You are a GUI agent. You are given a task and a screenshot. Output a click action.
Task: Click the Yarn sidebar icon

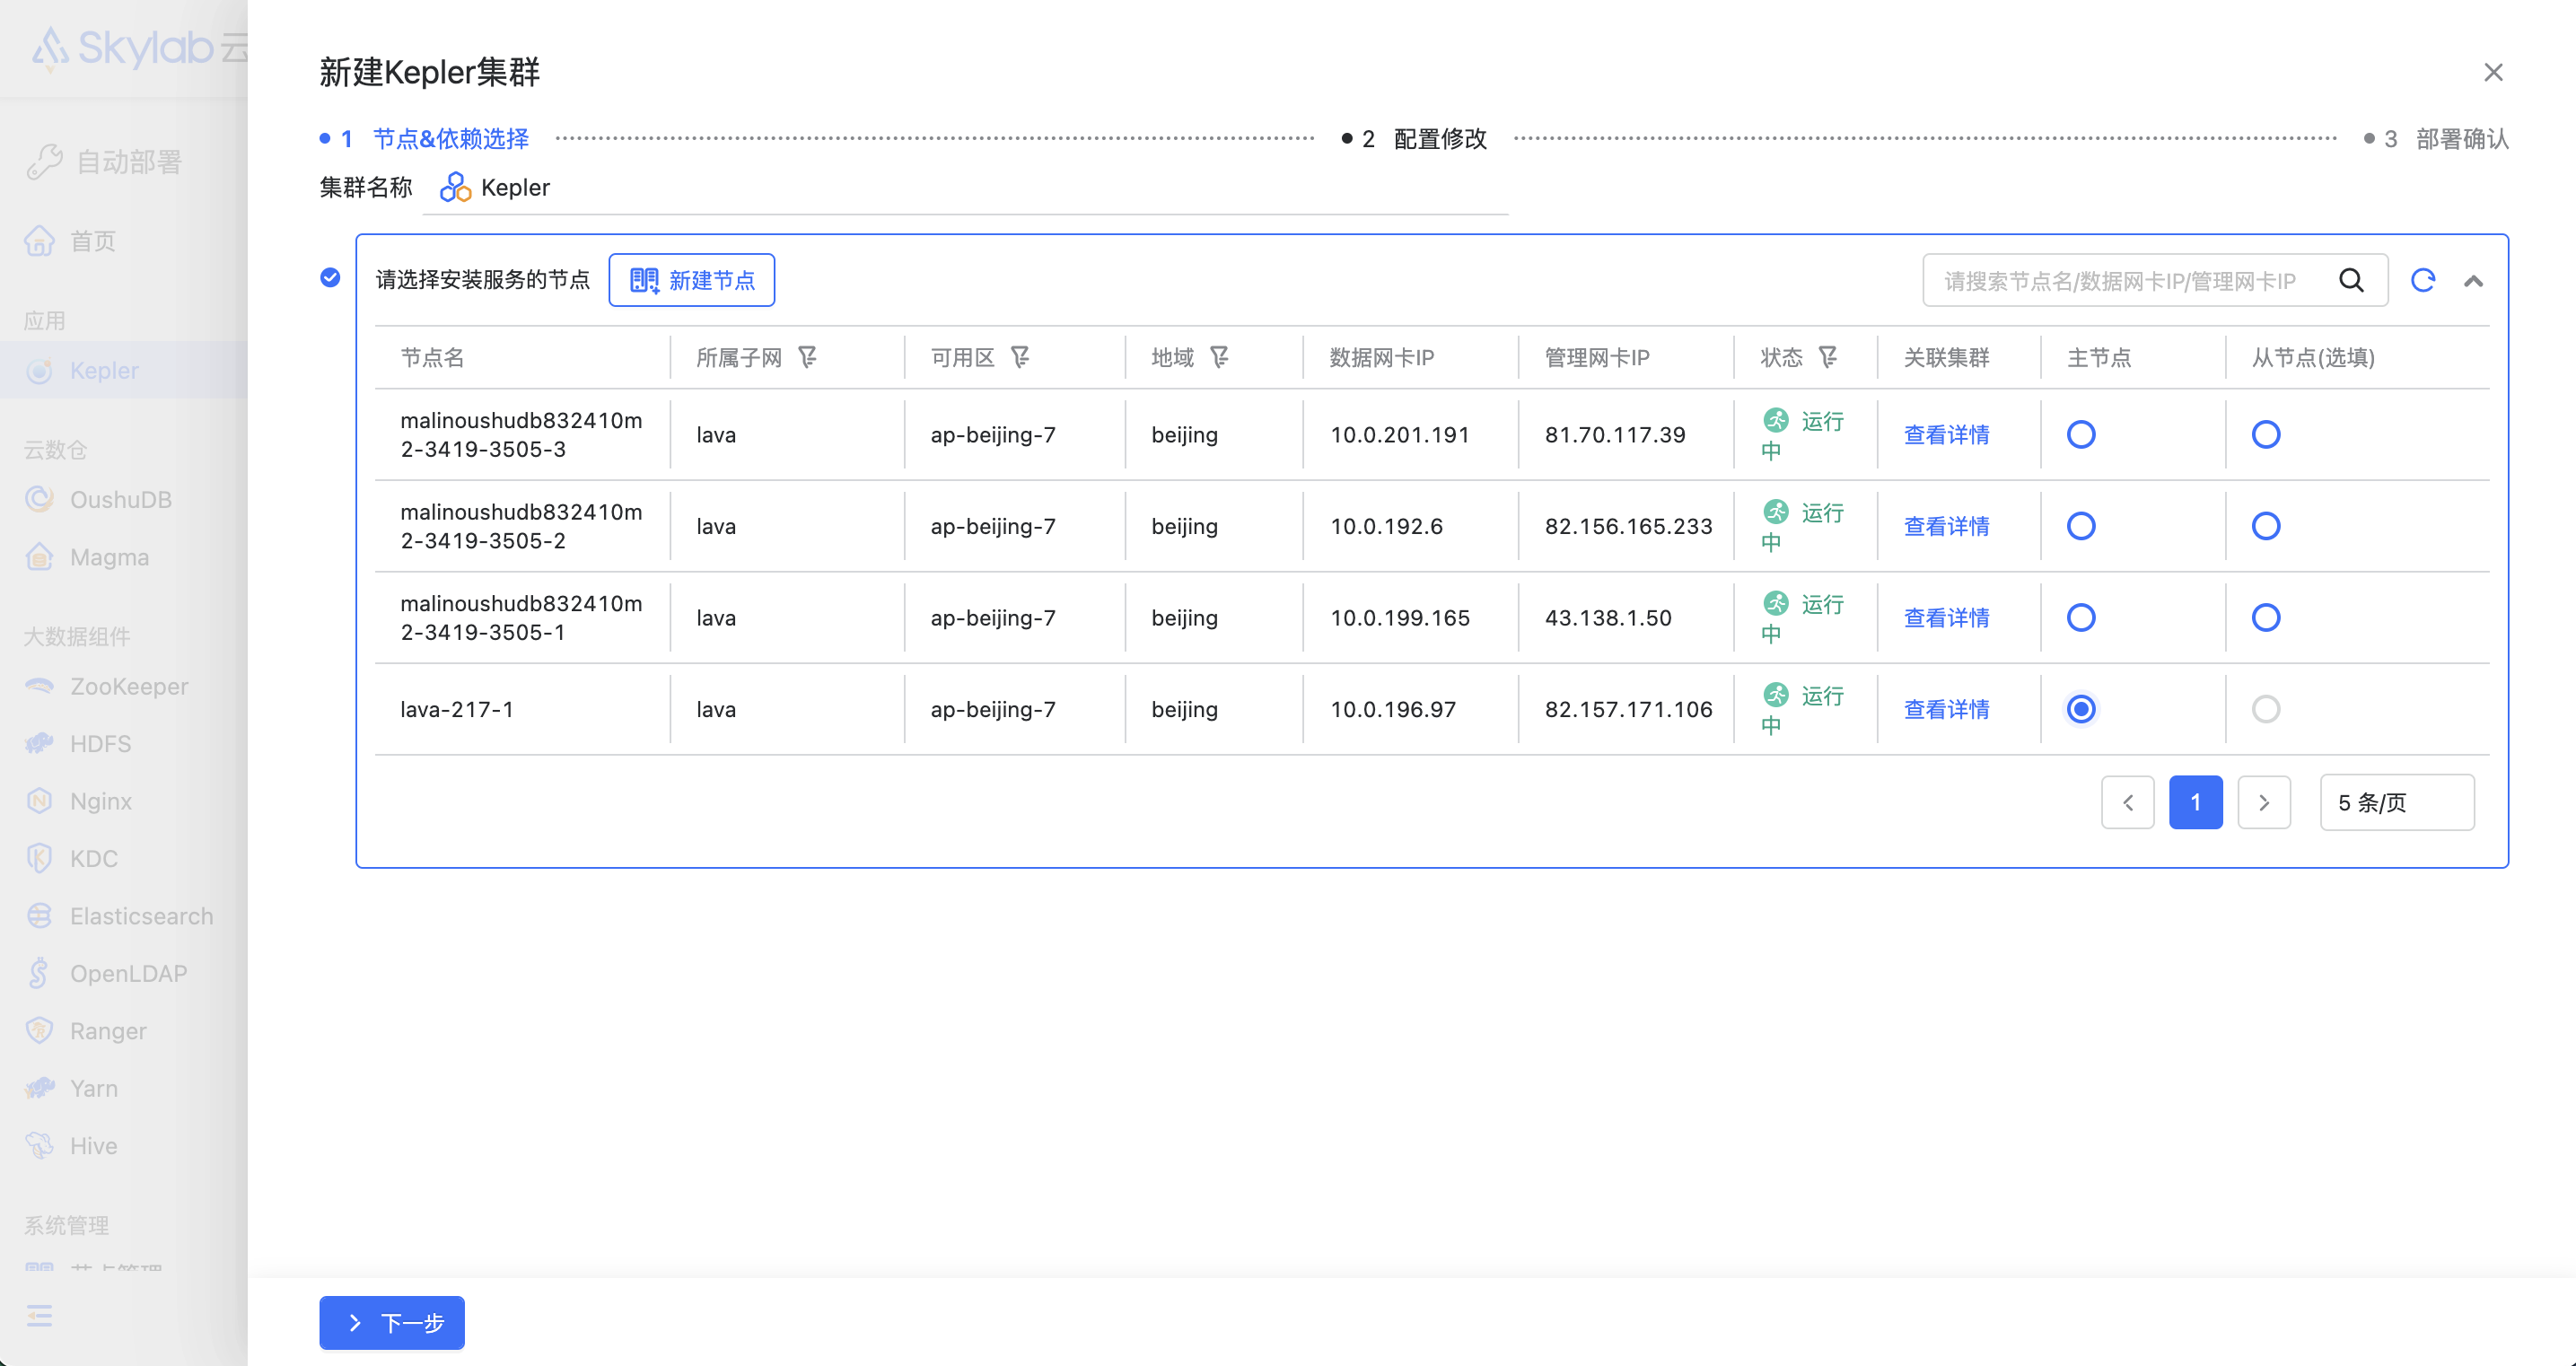coord(39,1088)
